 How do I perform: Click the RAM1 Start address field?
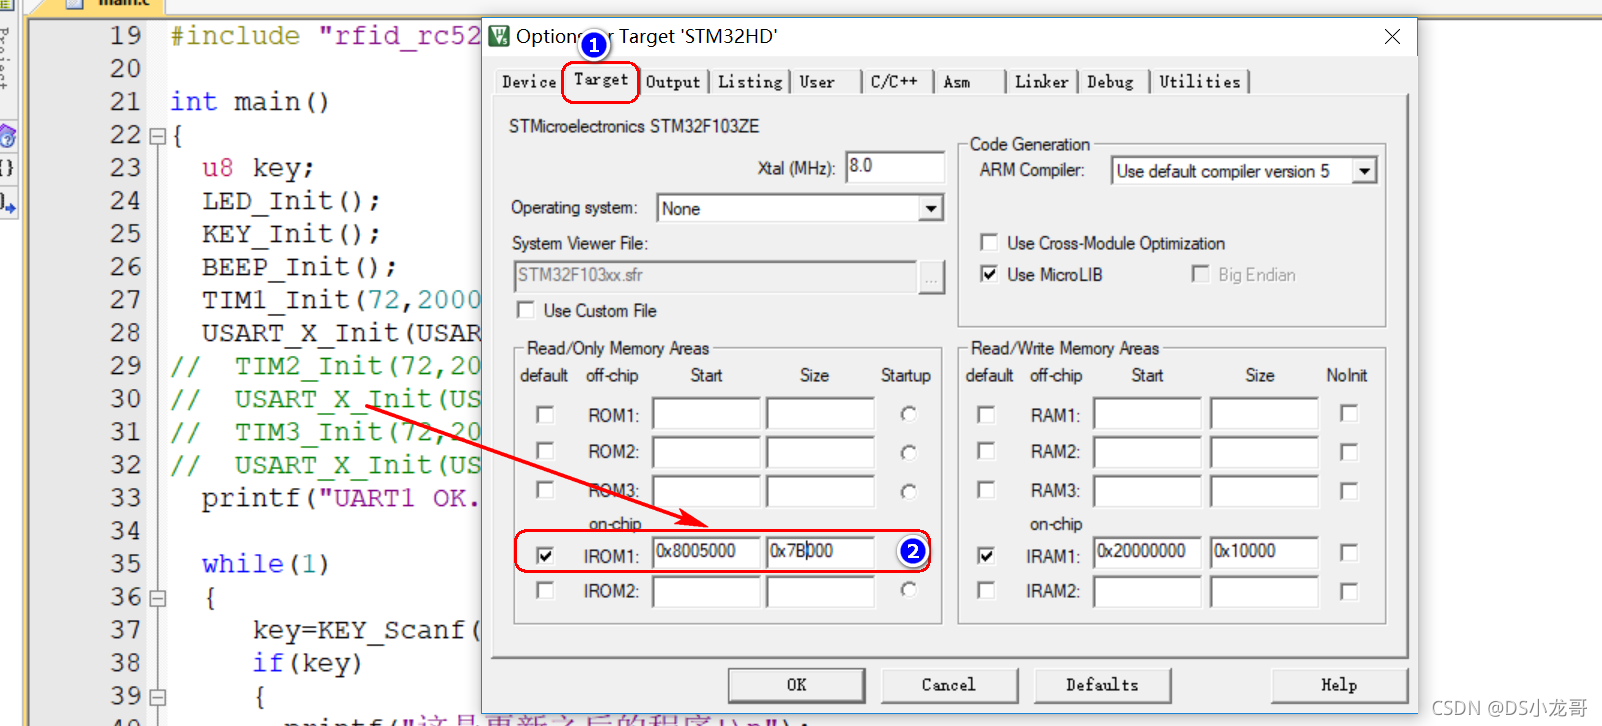[1147, 414]
